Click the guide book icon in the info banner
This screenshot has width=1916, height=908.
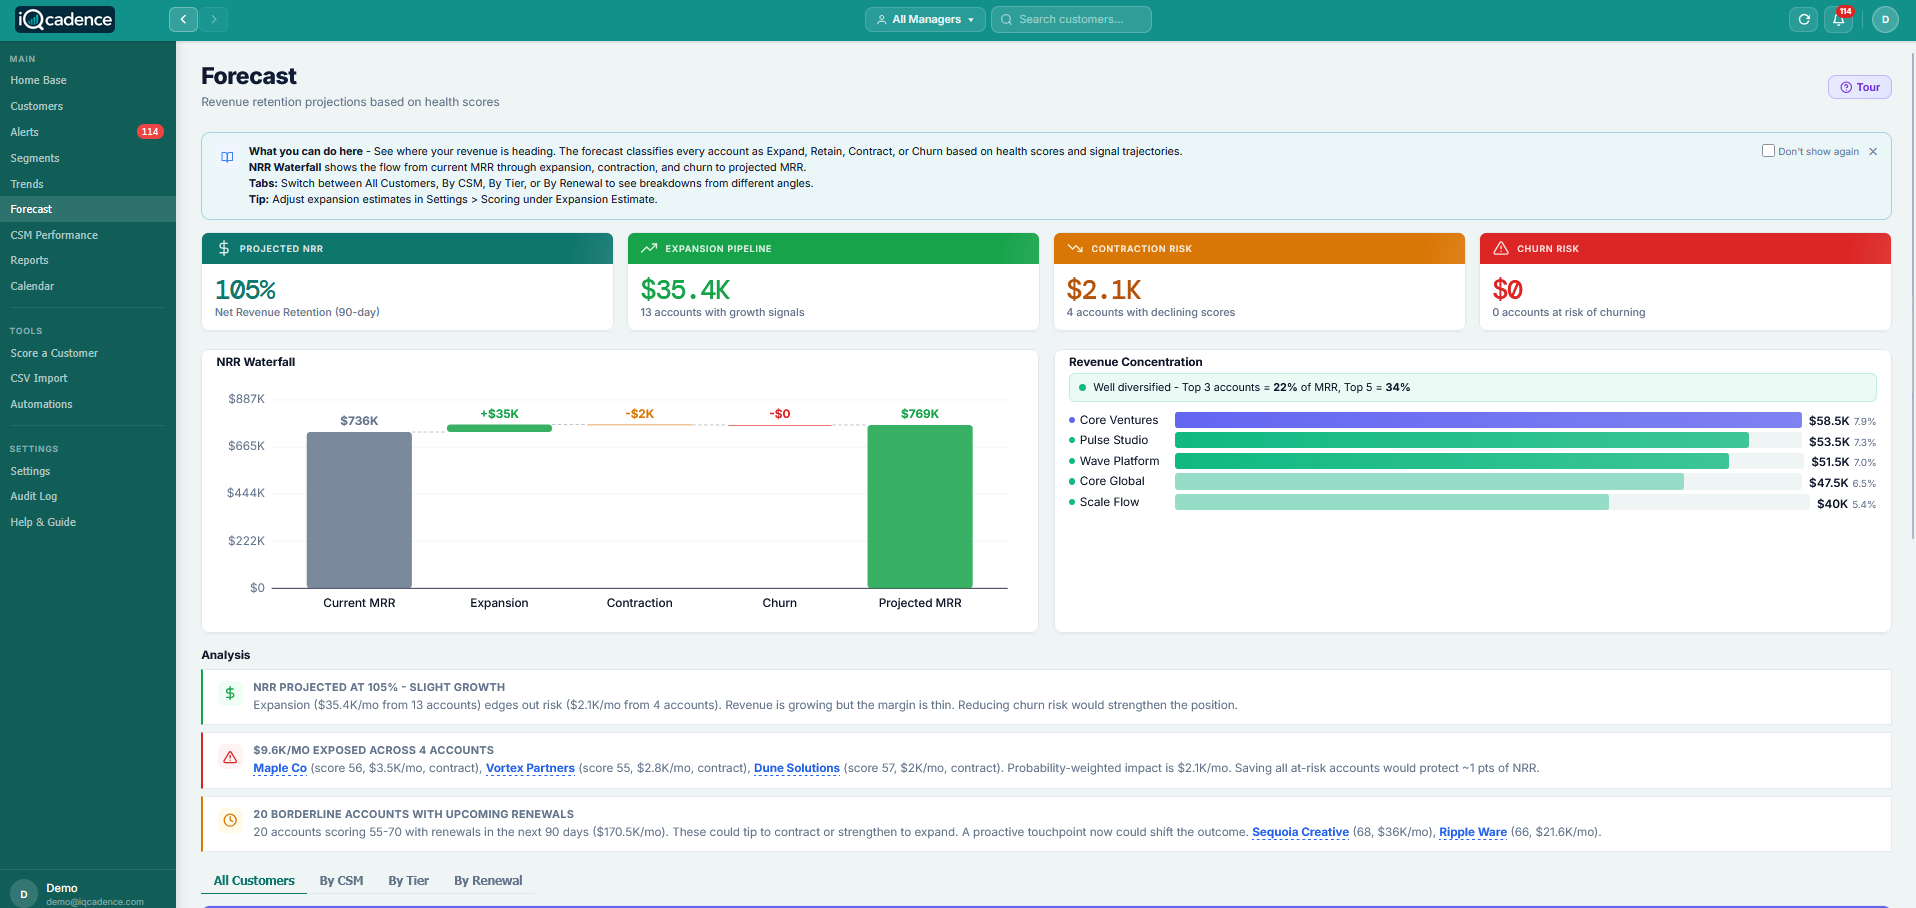pos(227,157)
